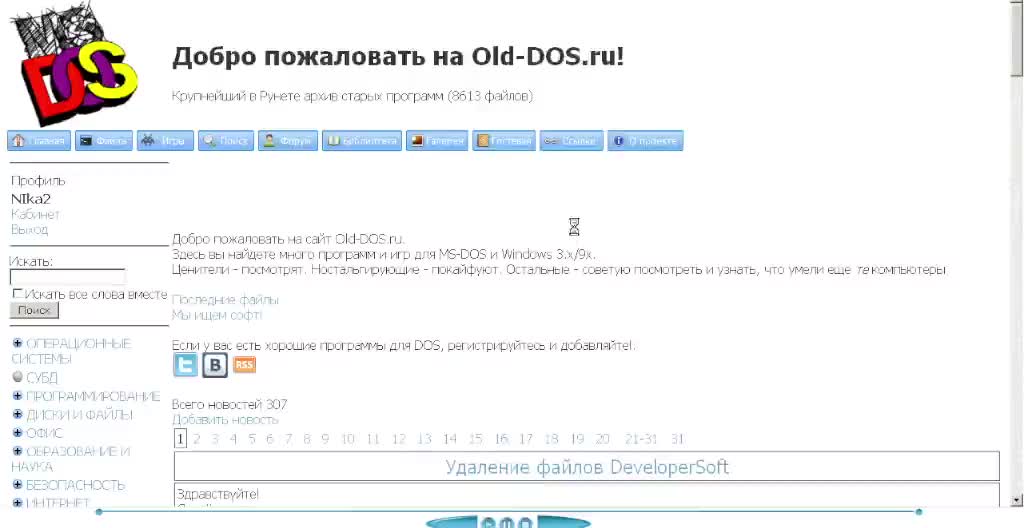Open the RSS feed icon
1024x528 pixels.
244,365
